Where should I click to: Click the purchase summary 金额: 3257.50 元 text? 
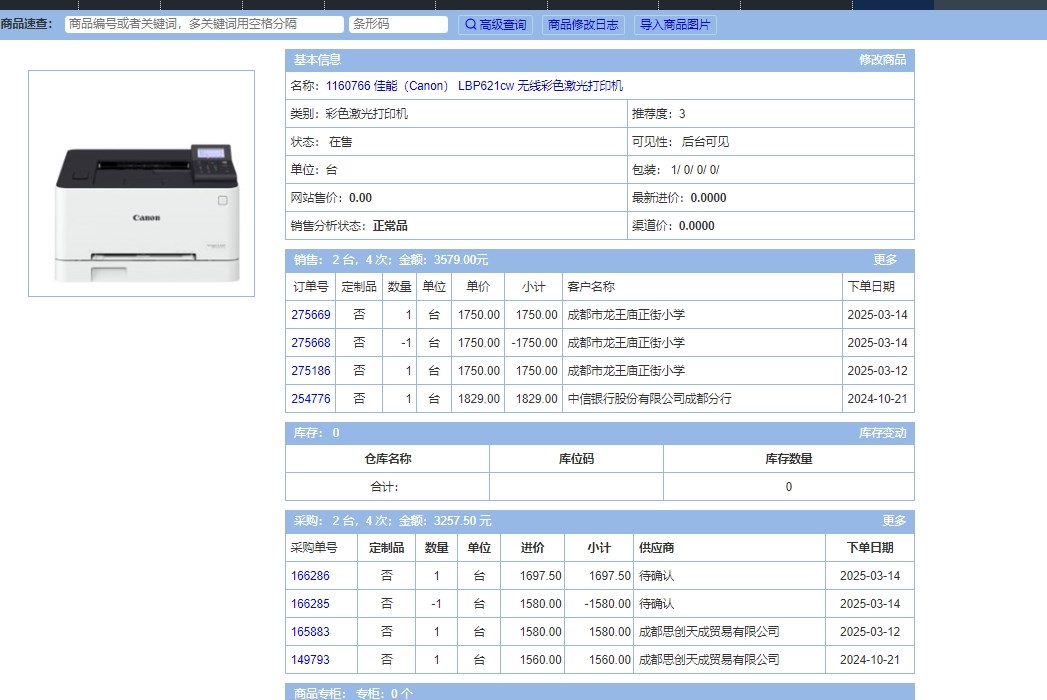[445, 521]
